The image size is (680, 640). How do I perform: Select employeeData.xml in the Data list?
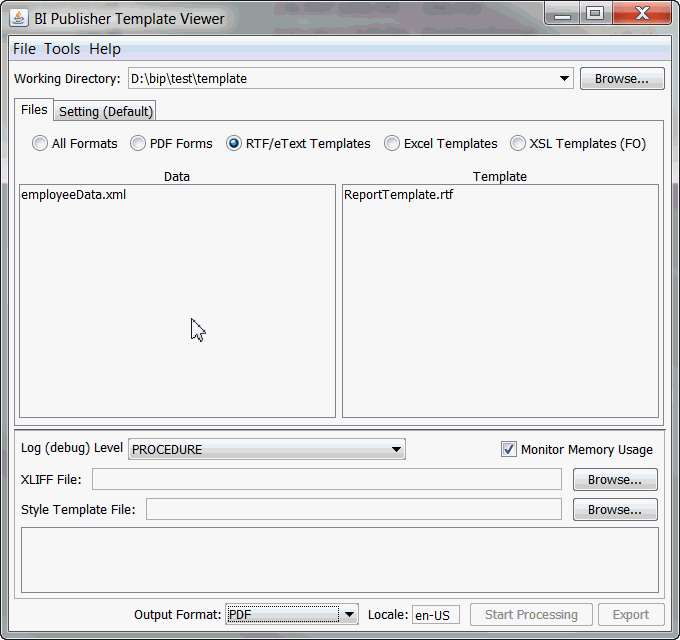(73, 195)
